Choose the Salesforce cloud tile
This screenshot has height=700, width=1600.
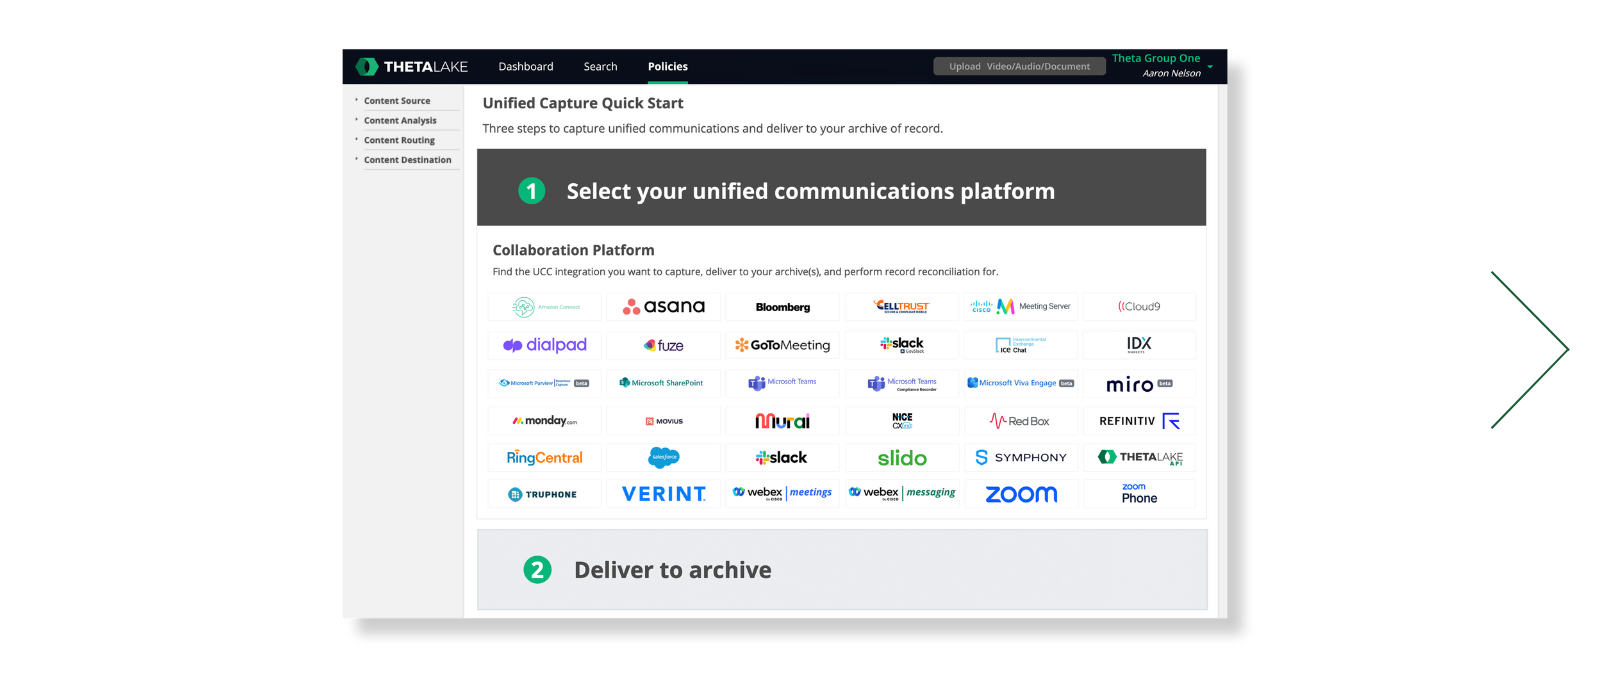click(x=664, y=458)
